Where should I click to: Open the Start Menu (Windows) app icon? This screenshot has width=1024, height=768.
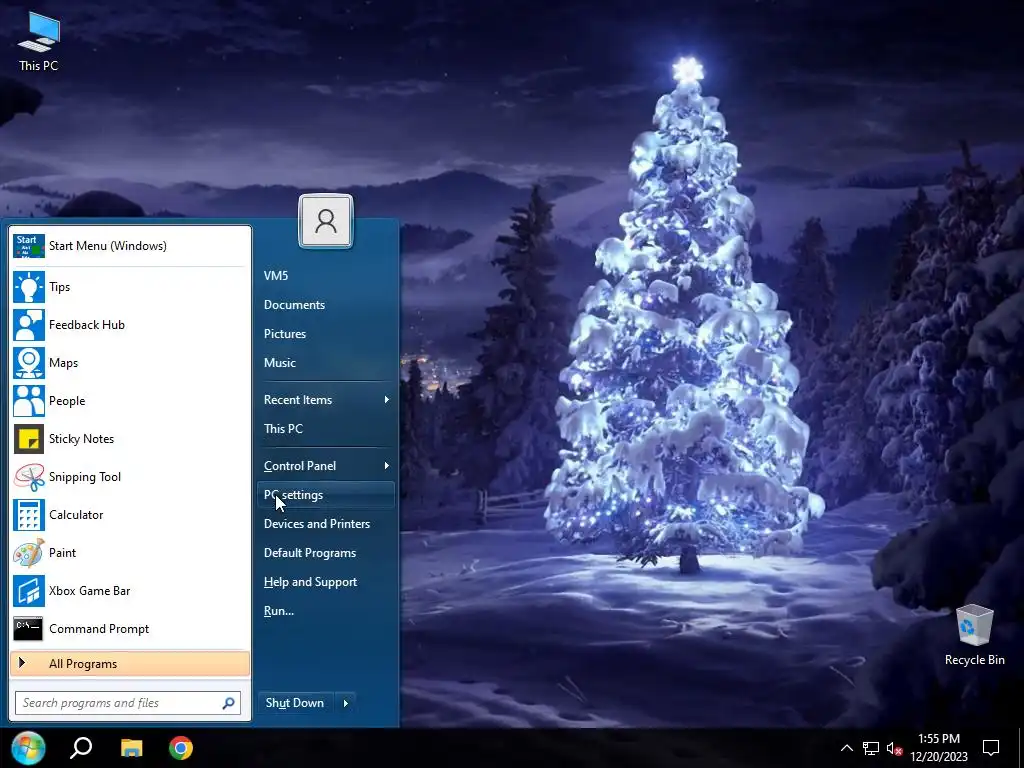[x=29, y=246]
